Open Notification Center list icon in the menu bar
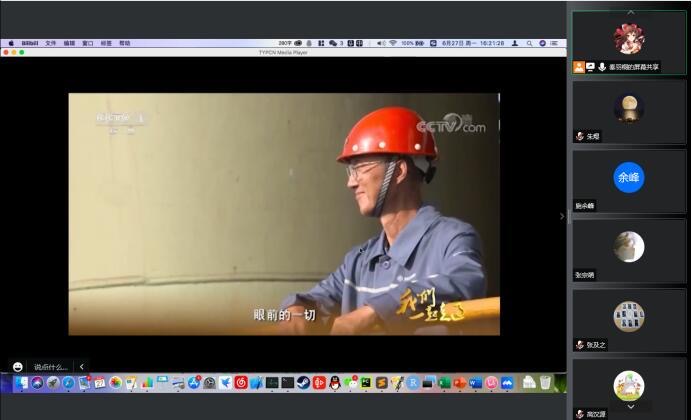Screen dimensions: 692x420 [x=554, y=43]
